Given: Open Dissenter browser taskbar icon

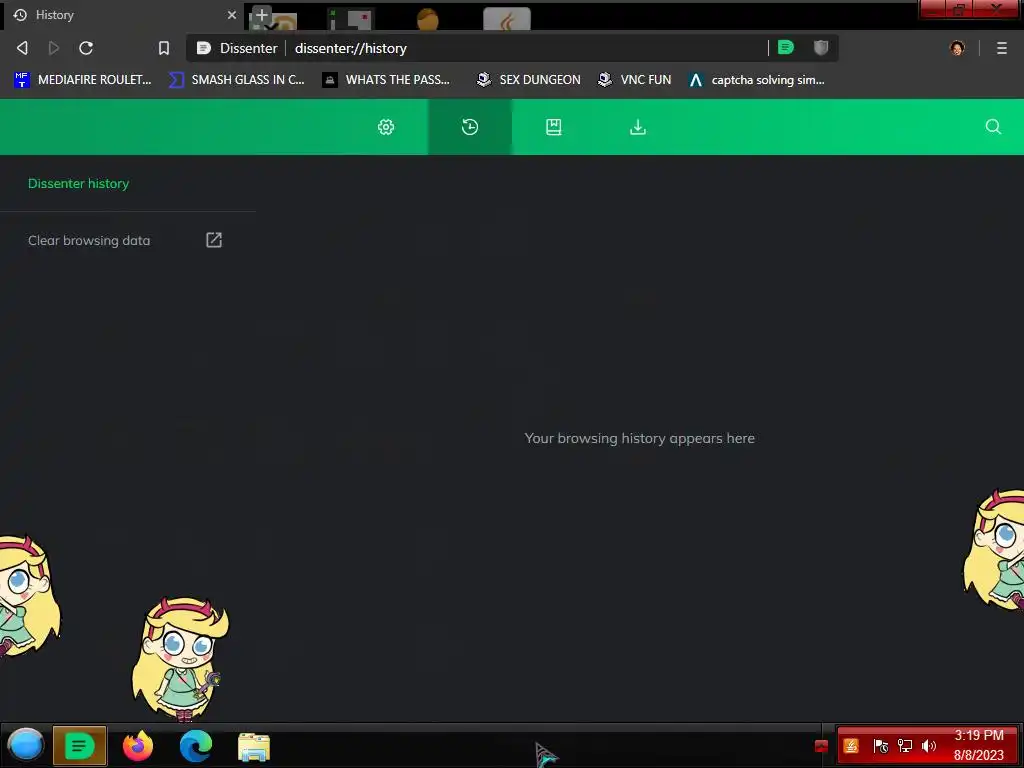Looking at the screenshot, I should point(80,745).
